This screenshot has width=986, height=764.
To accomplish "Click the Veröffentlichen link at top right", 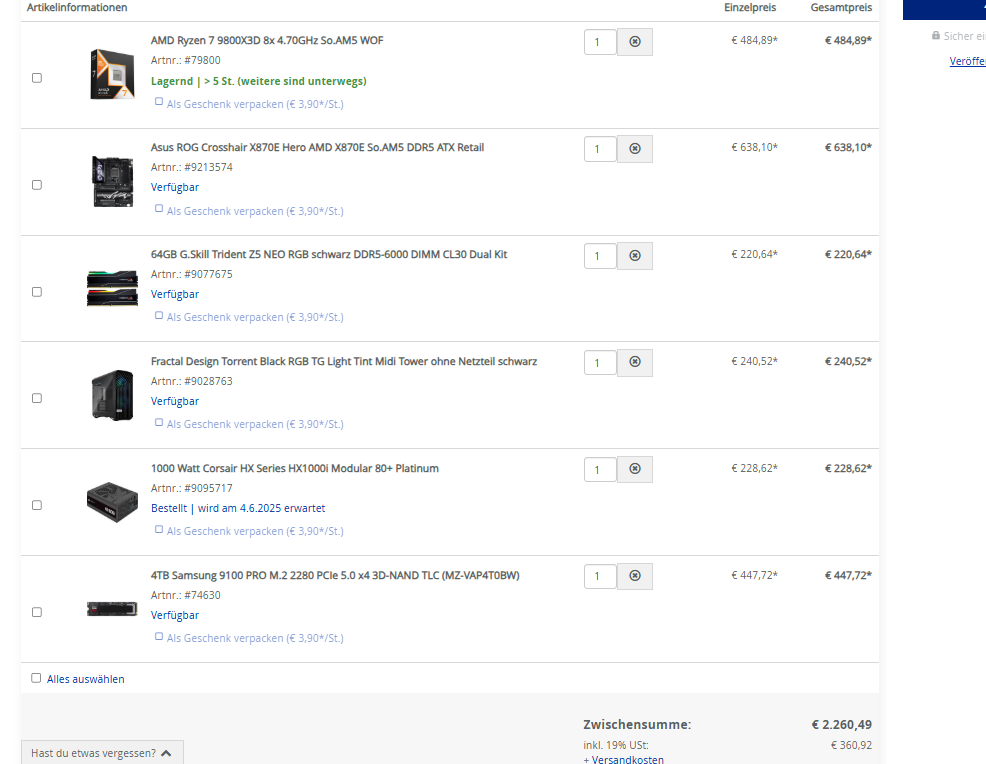I will pos(967,61).
